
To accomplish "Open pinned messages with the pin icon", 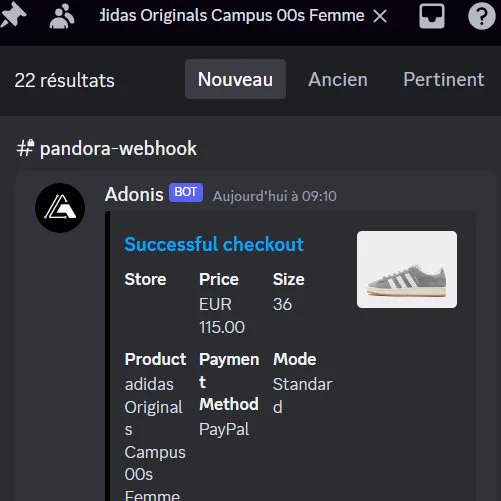I will click(13, 15).
